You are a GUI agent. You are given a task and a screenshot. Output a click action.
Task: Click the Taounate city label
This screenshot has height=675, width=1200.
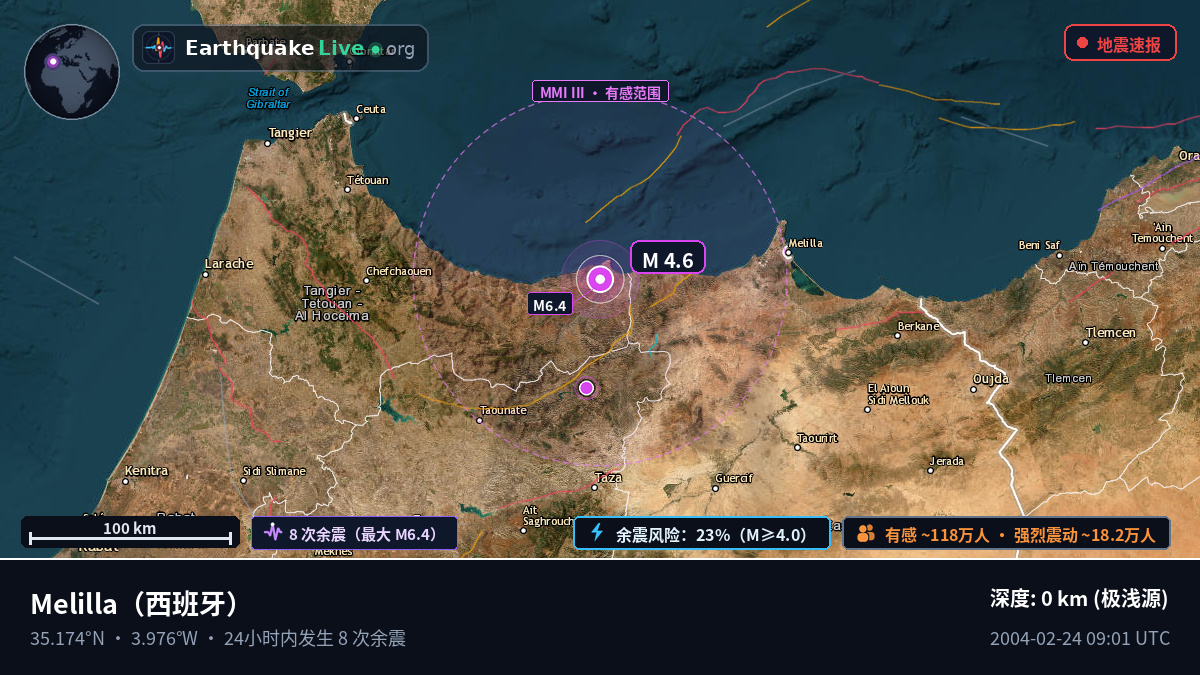tap(503, 410)
